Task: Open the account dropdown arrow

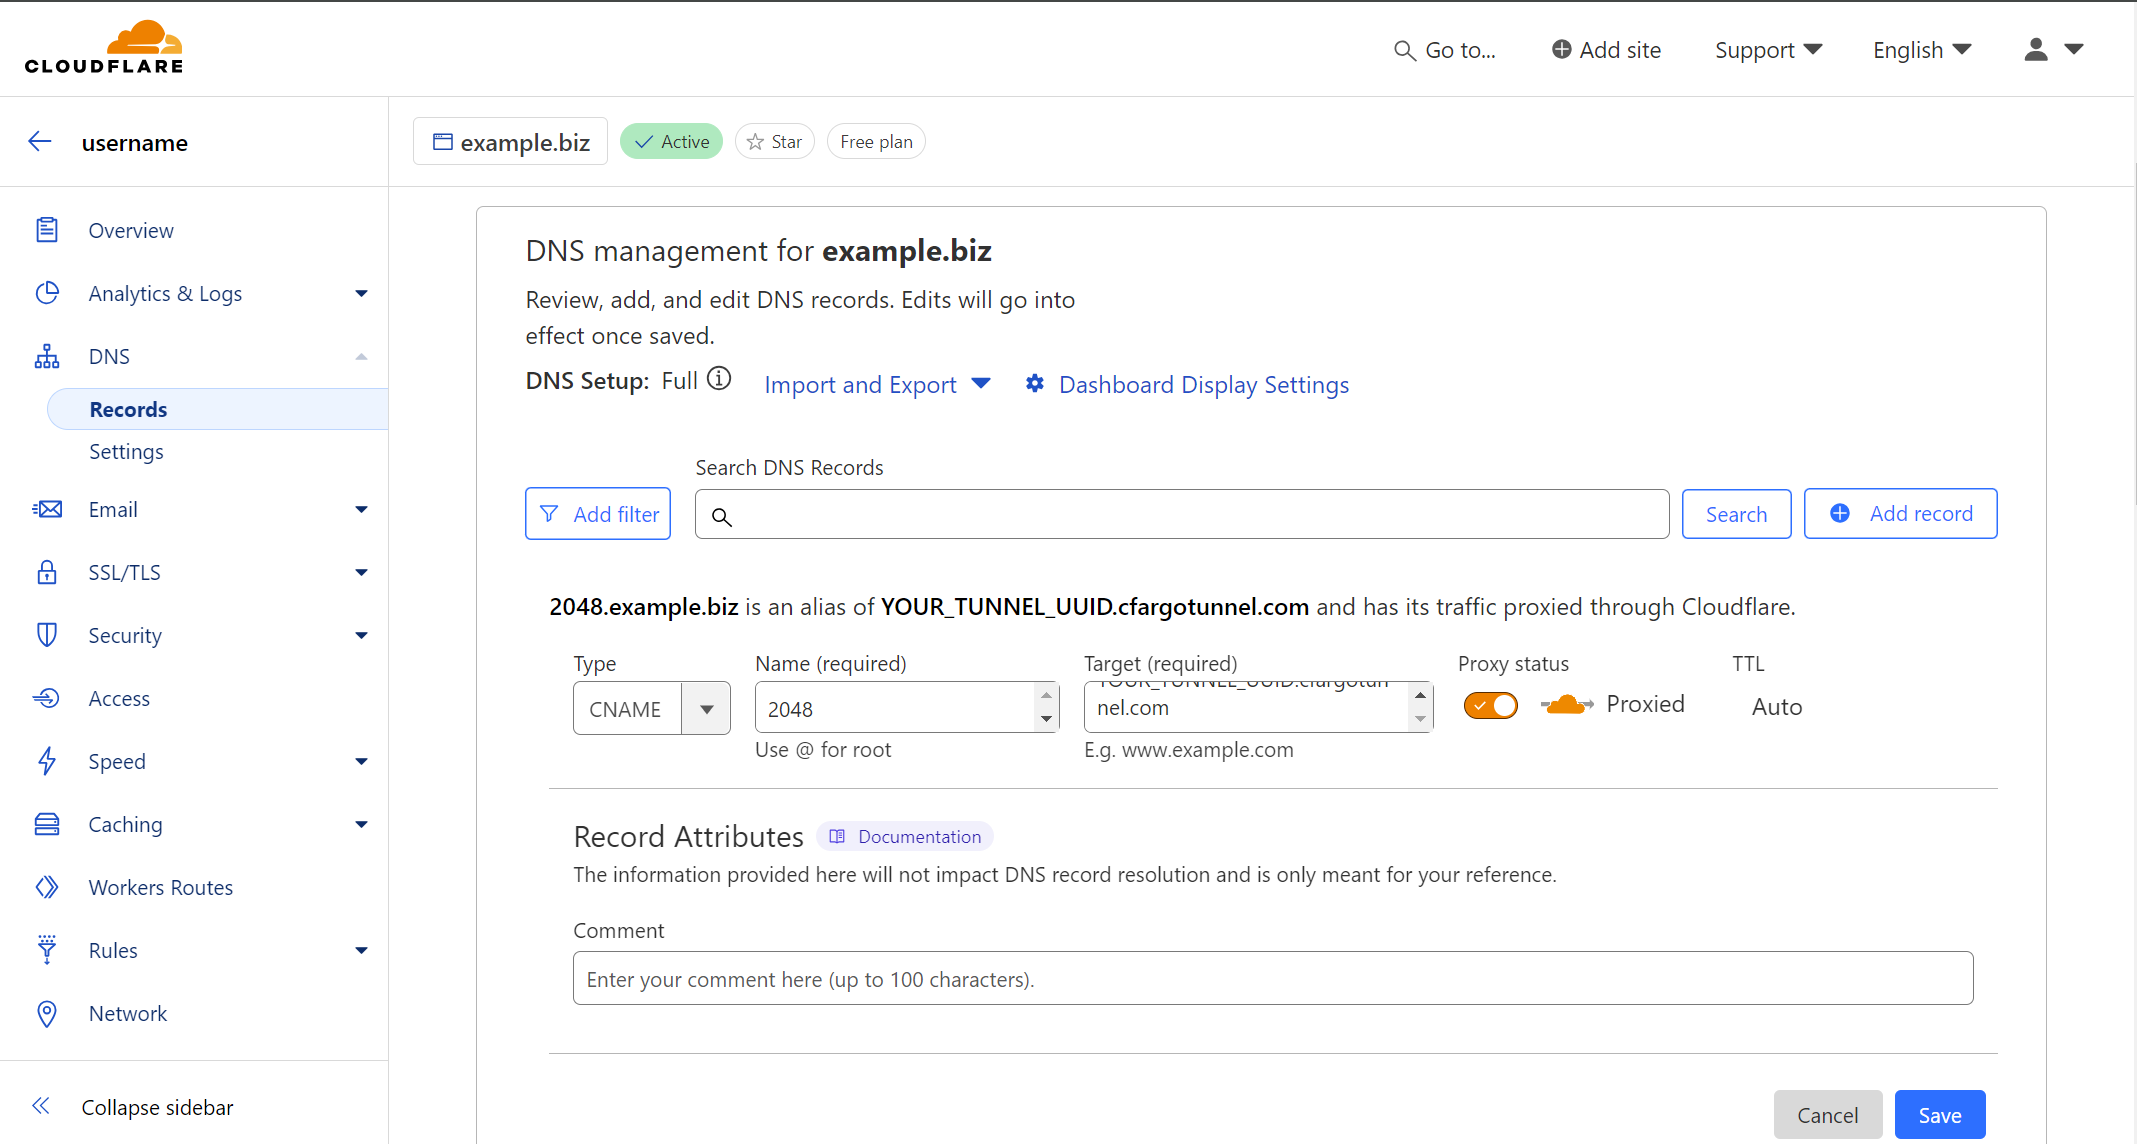Action: pos(2074,49)
